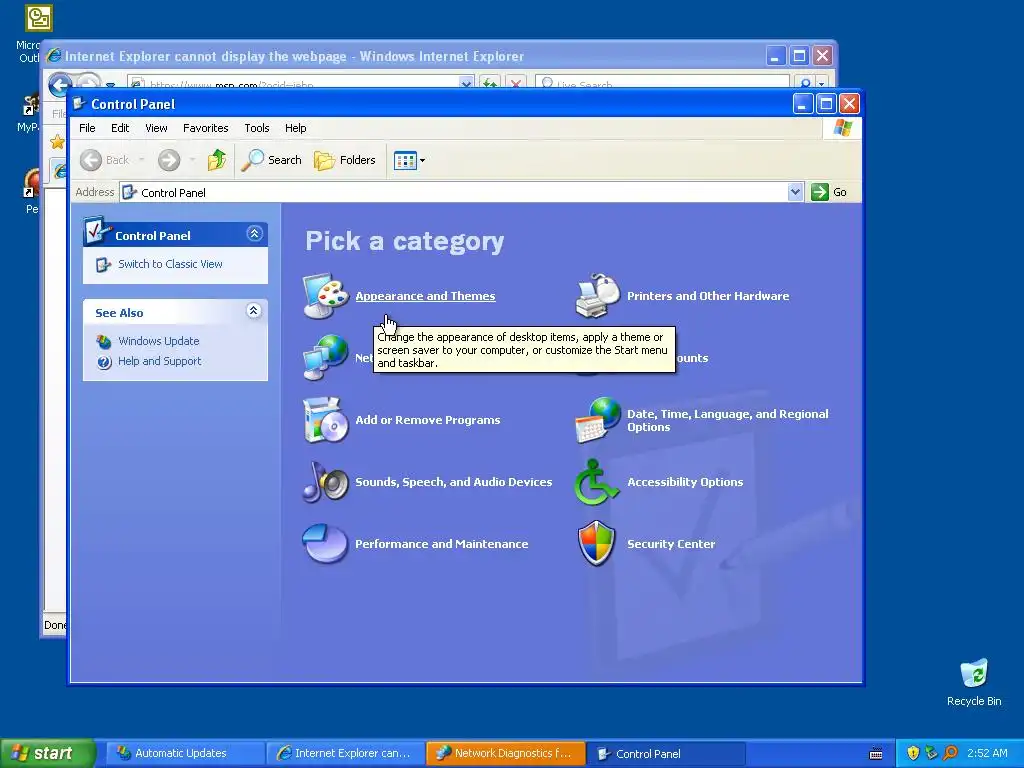Screen dimensions: 1024x768
Task: Click the Add or Remove Programs icon
Action: [326, 420]
